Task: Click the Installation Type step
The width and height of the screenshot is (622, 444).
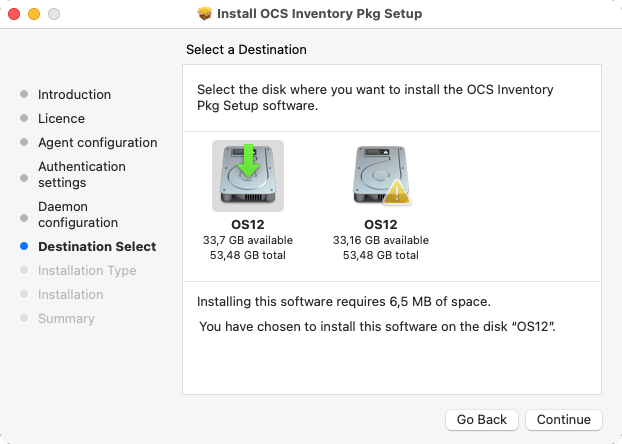Action: 87,271
